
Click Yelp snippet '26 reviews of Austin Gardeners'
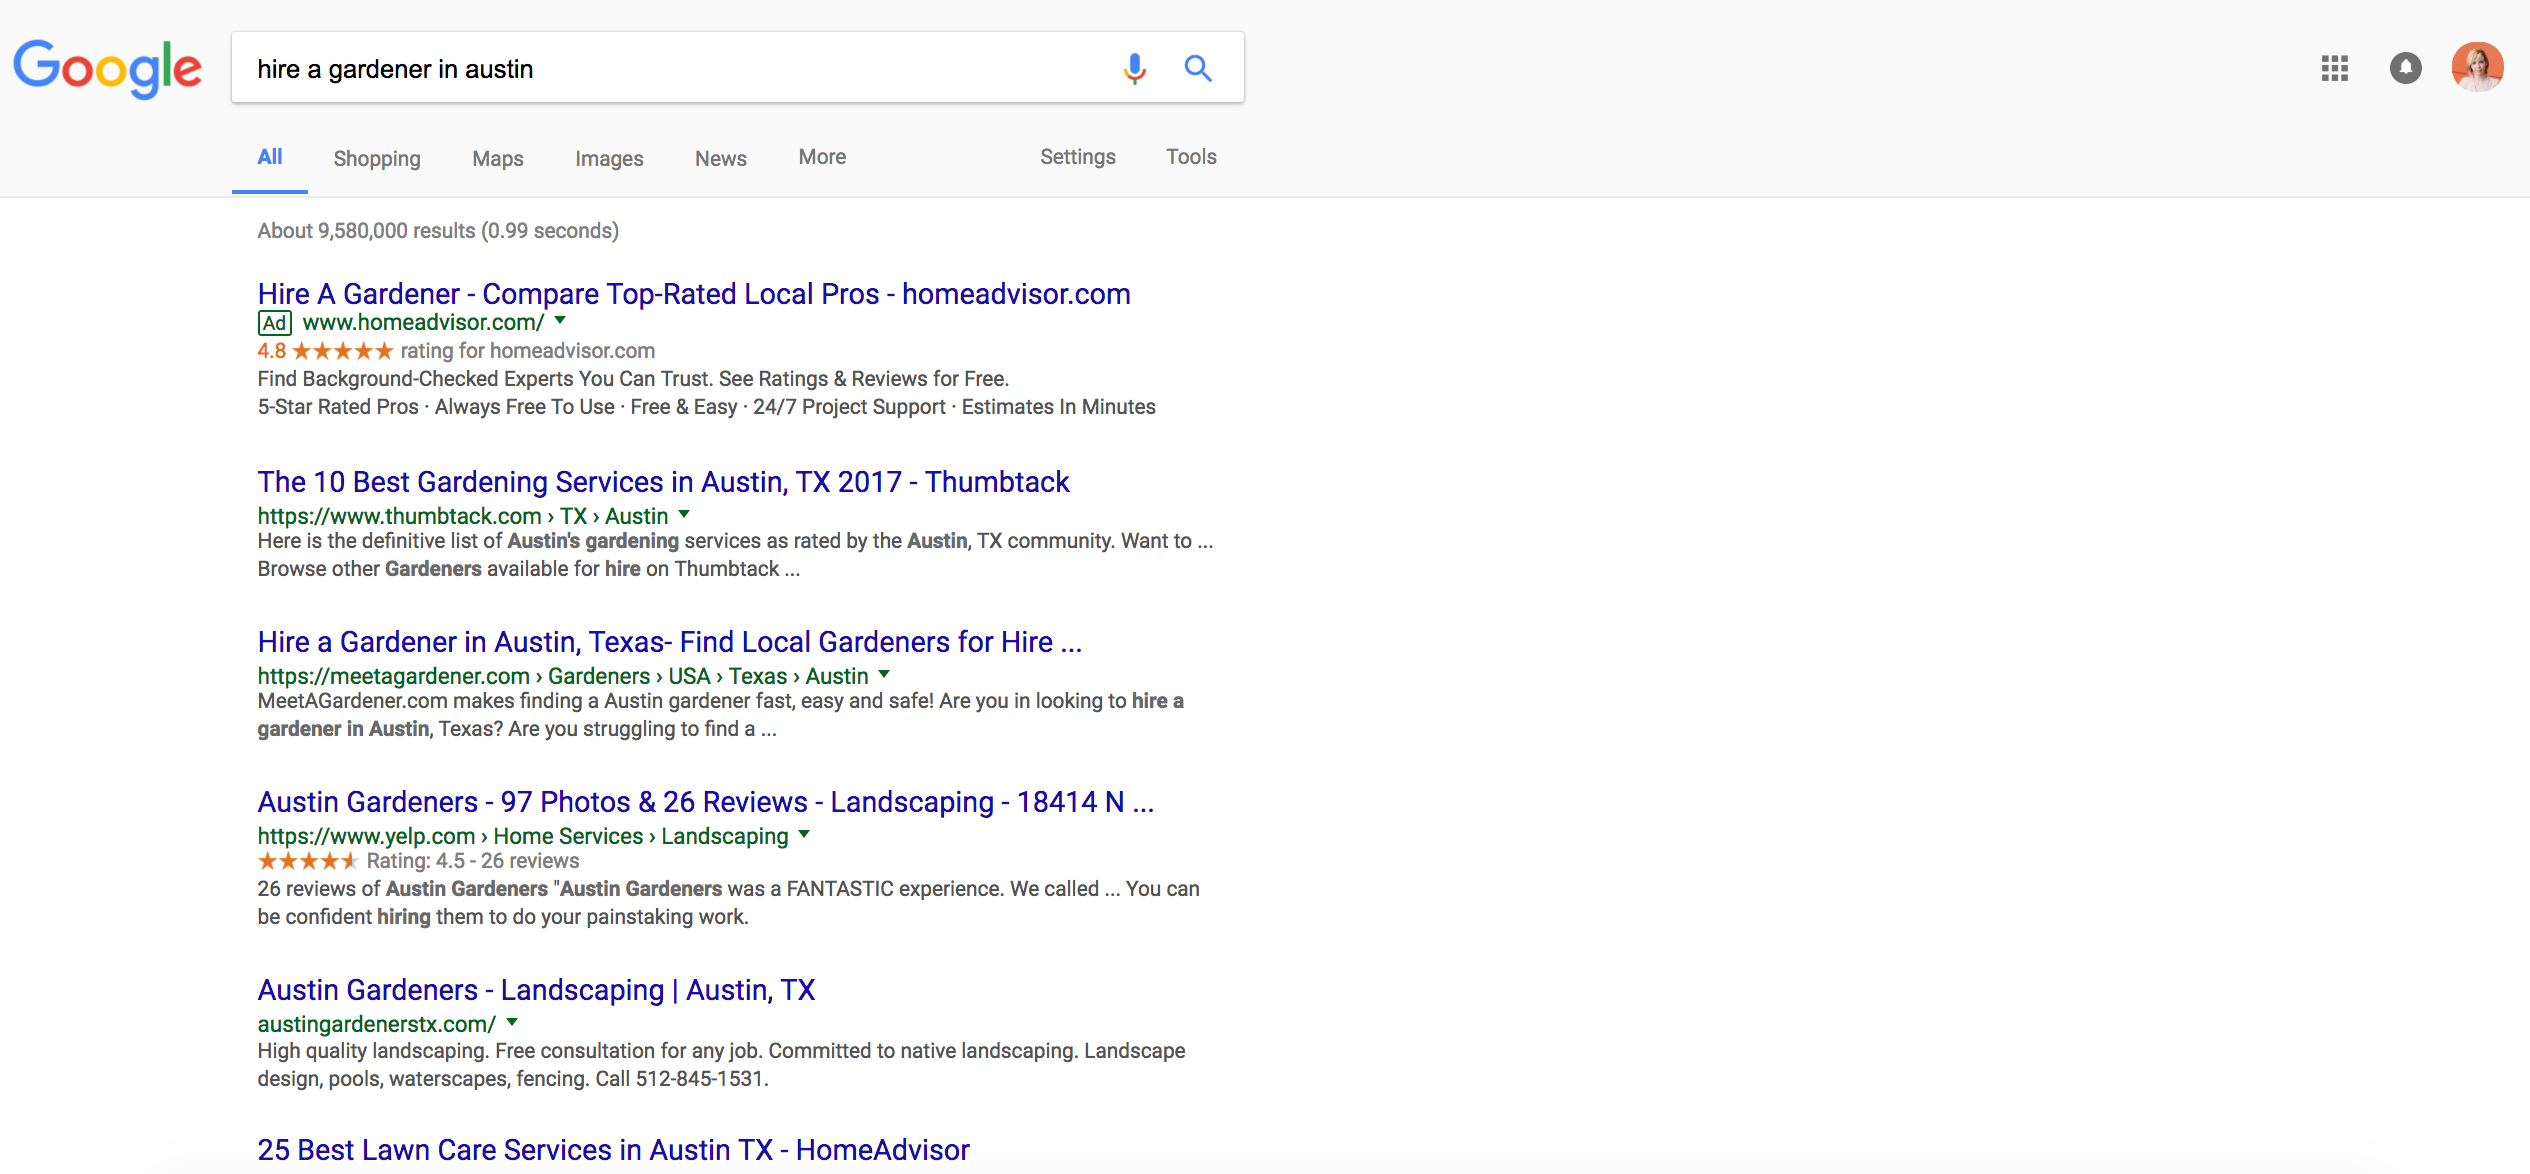(729, 903)
